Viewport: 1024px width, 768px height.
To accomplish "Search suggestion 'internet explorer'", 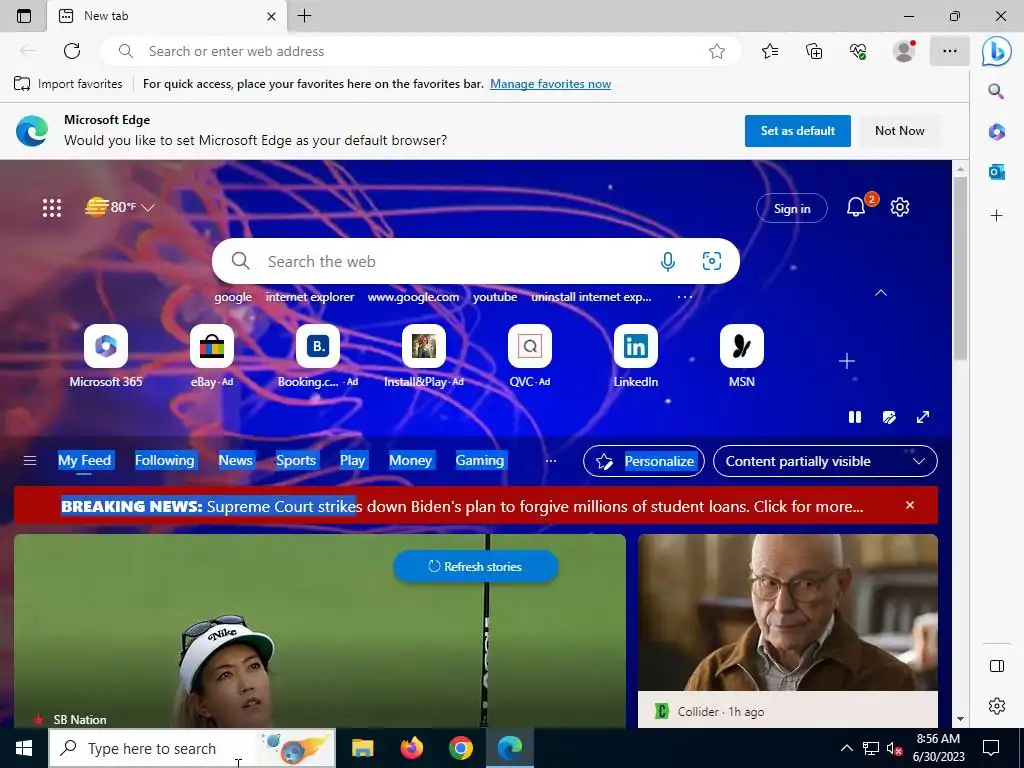I will [x=310, y=297].
